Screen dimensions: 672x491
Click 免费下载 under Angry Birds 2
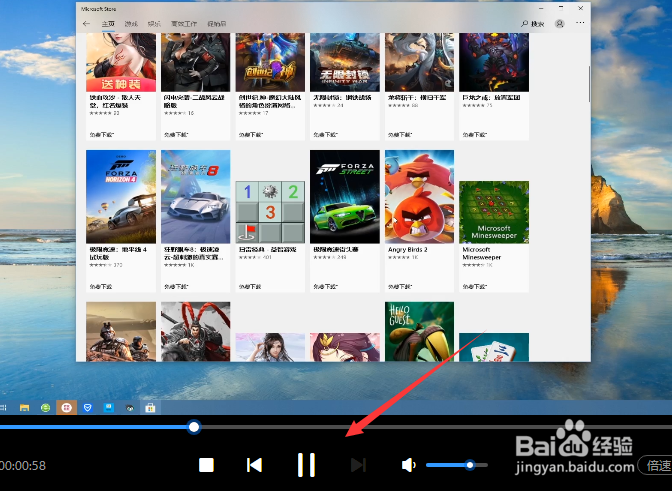click(399, 286)
